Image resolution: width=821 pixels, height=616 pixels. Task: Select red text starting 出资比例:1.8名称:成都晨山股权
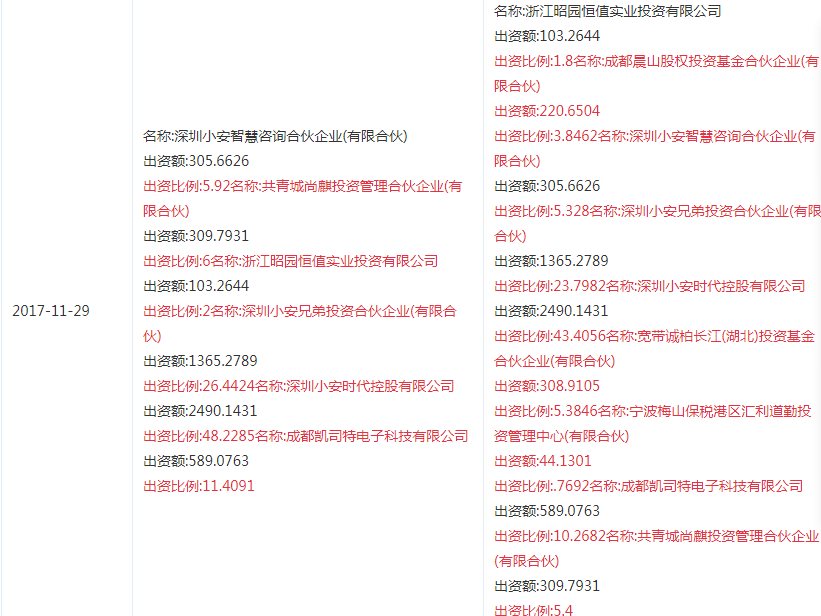(657, 74)
